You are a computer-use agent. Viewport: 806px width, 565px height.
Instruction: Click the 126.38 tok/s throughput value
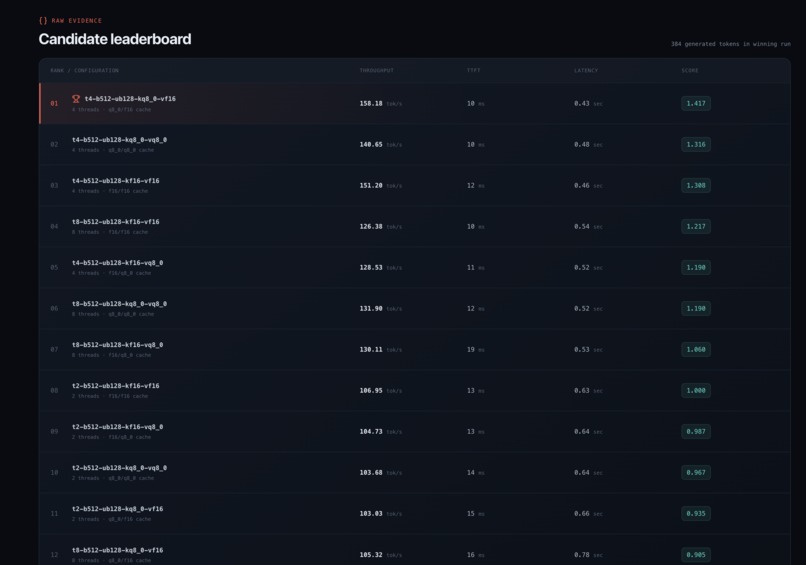point(381,227)
